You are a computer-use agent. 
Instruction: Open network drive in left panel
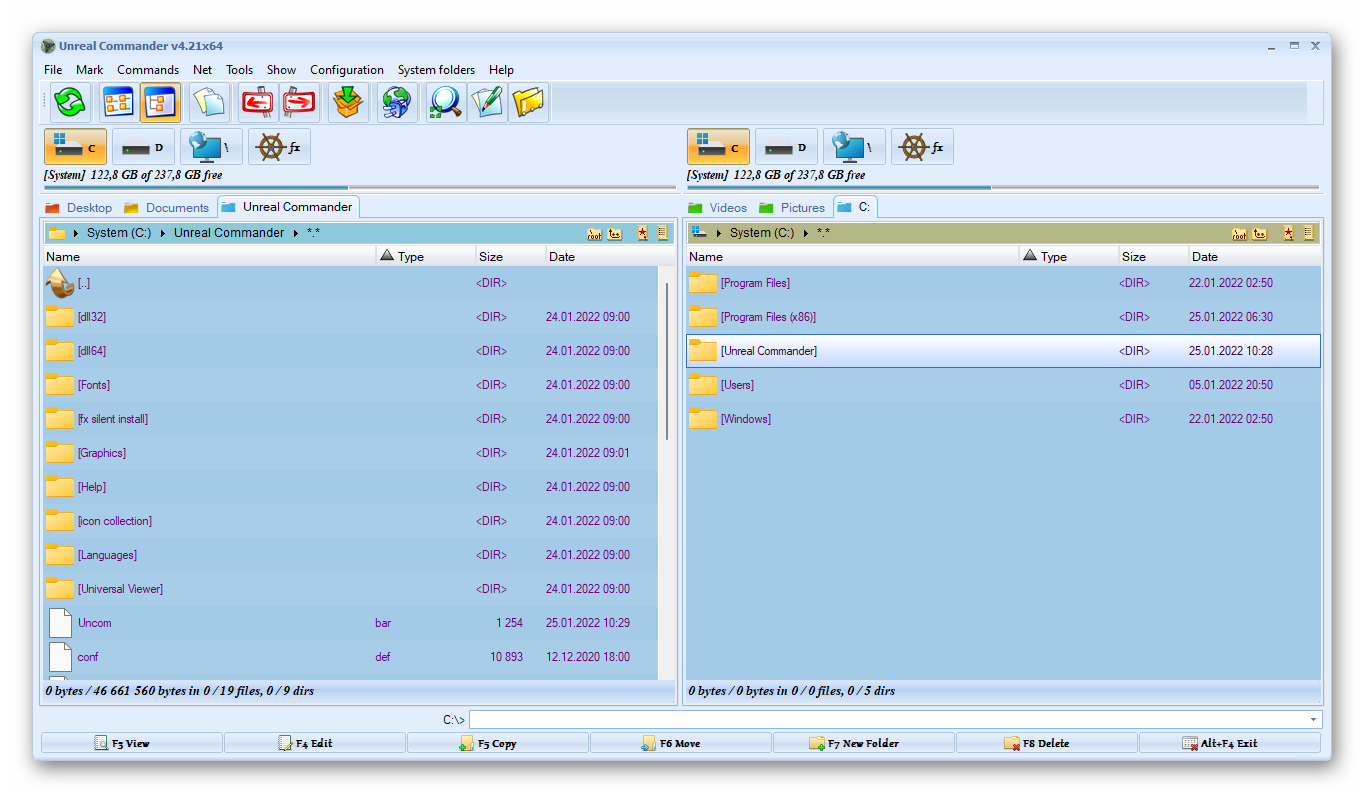coord(211,147)
